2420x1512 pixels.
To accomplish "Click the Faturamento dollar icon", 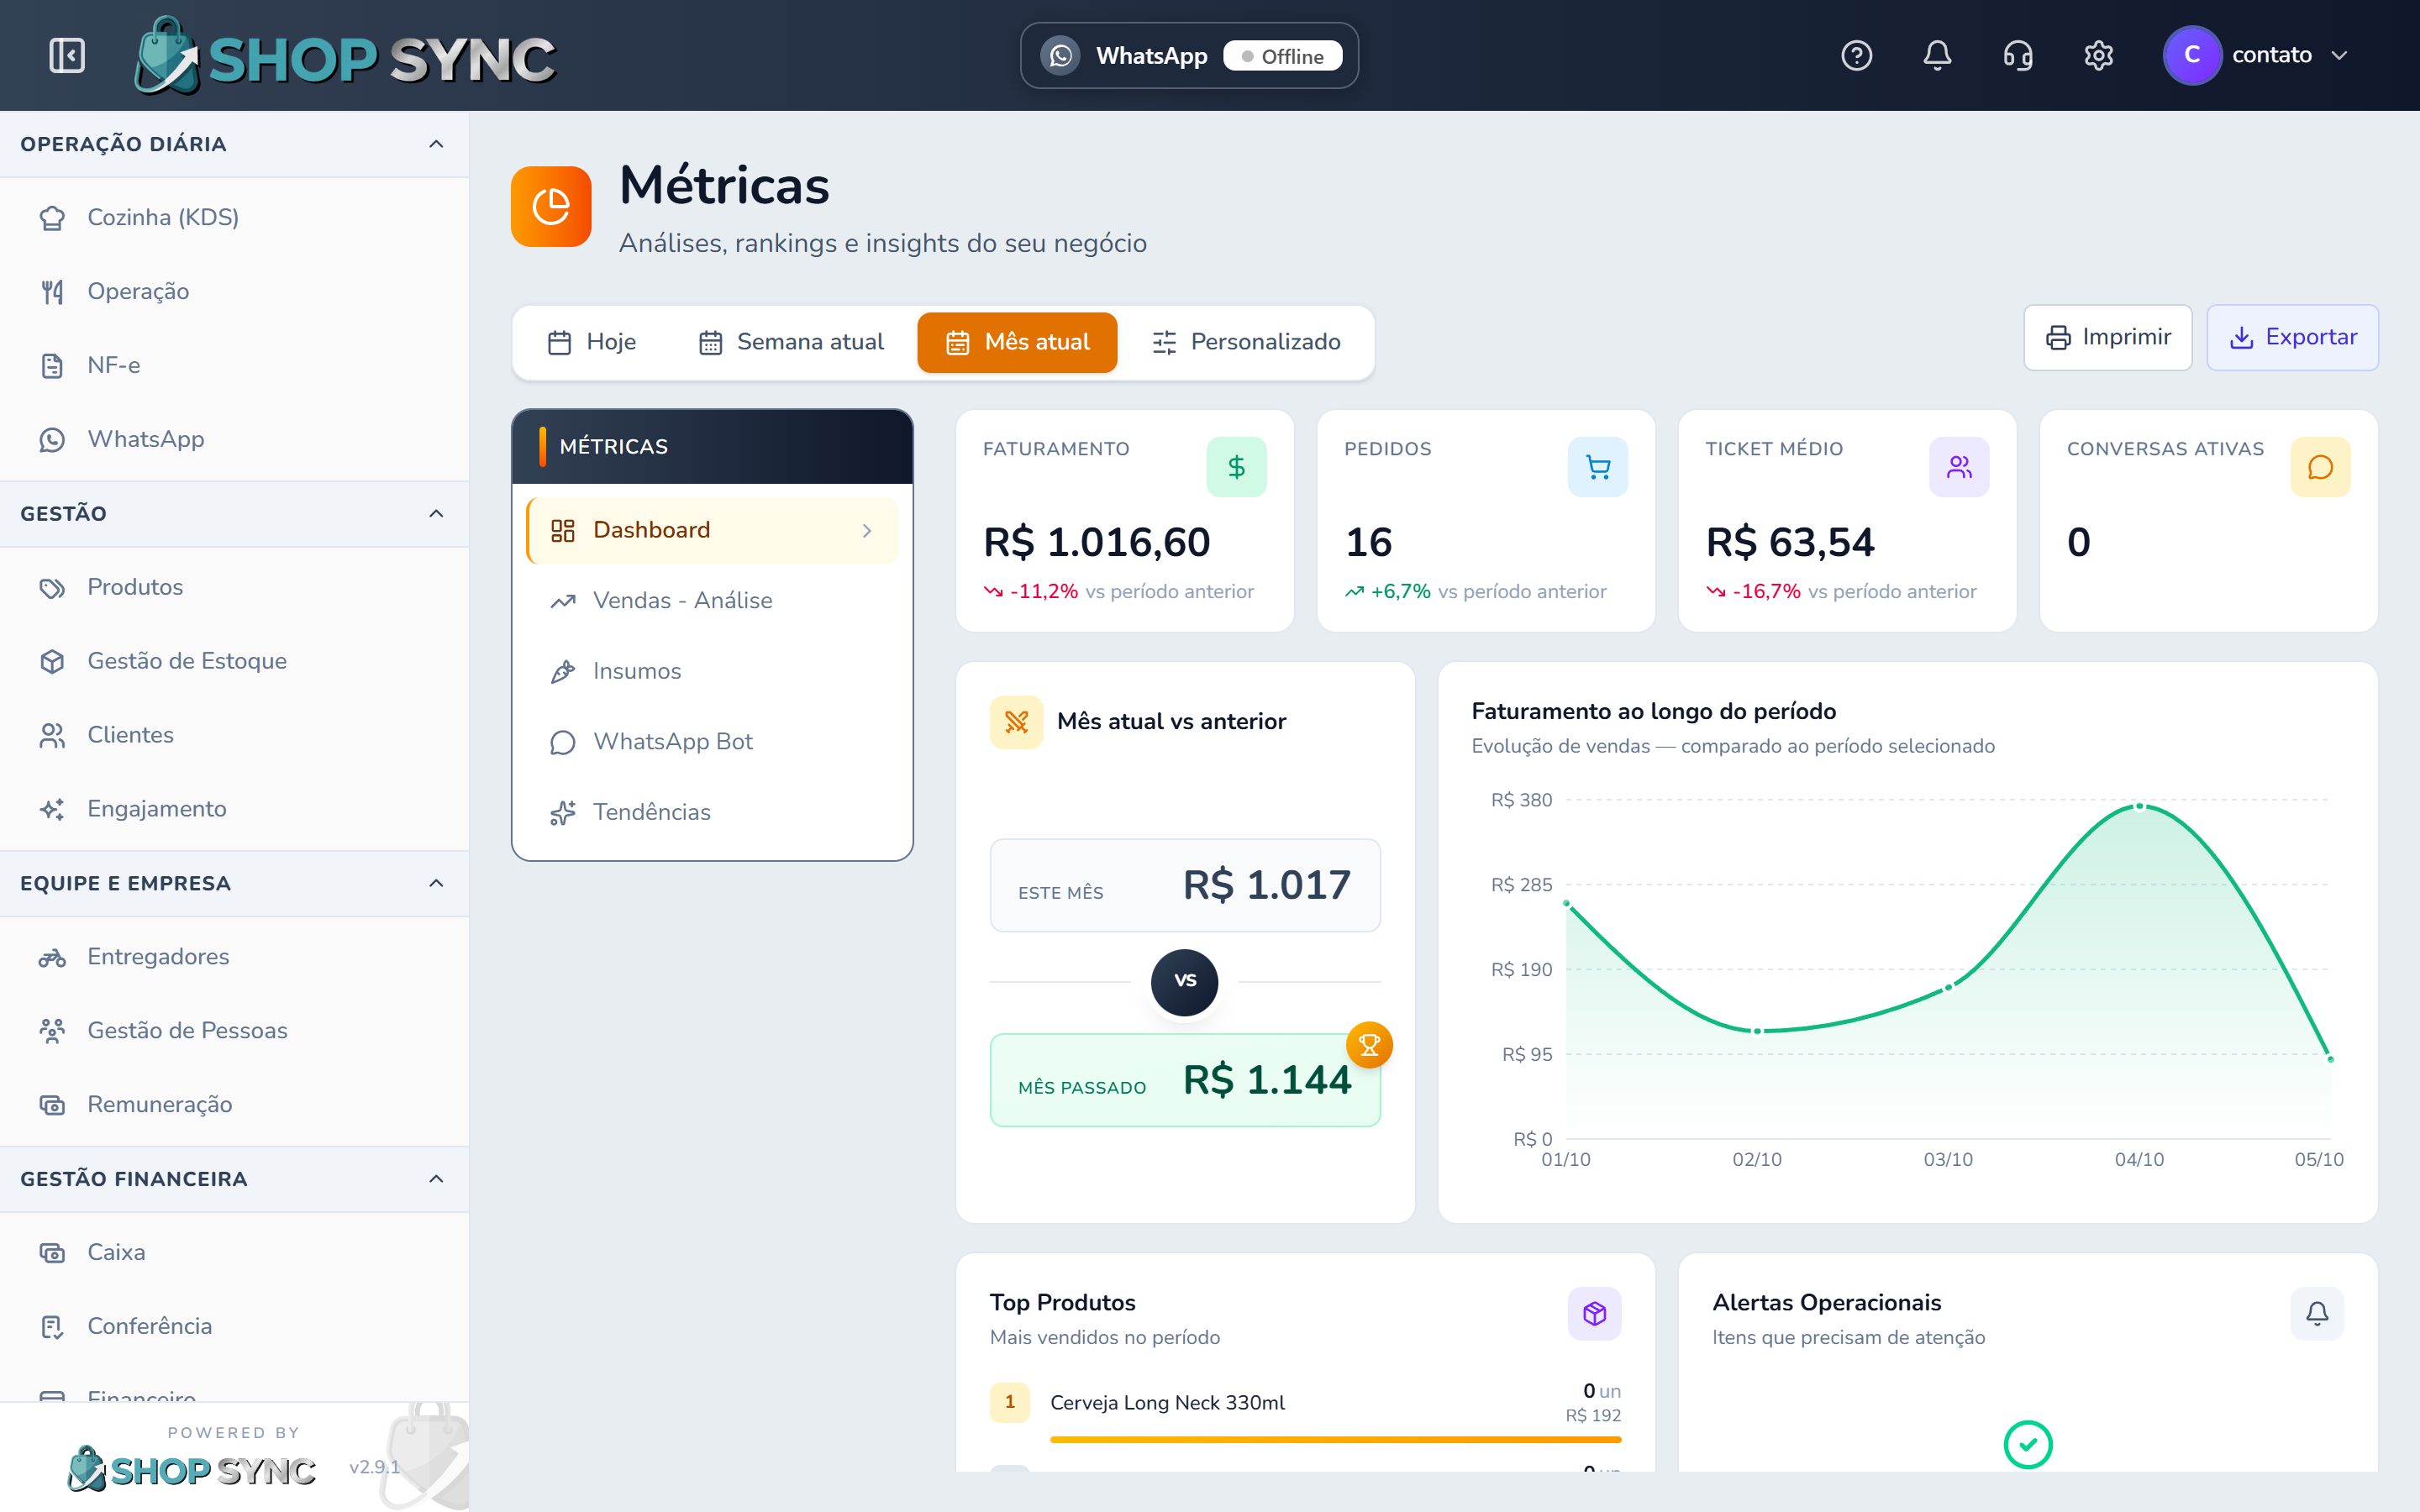I will pyautogui.click(x=1236, y=467).
